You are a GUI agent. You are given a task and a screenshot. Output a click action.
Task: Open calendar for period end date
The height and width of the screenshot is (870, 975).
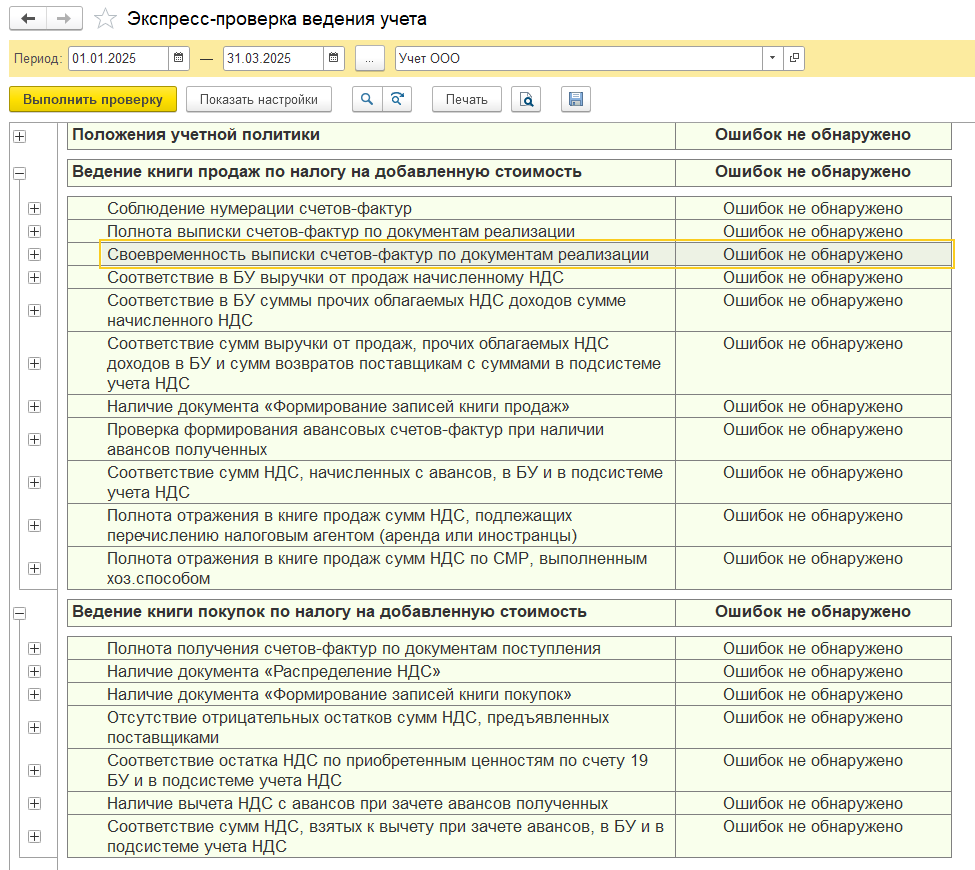pos(334,59)
